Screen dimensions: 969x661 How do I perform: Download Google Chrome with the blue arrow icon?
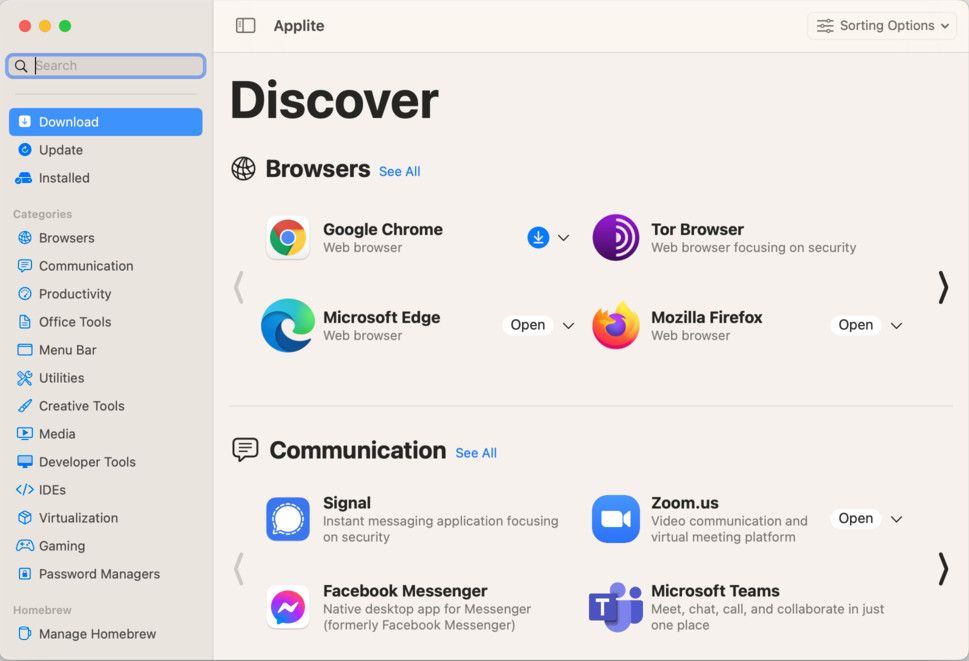click(538, 237)
